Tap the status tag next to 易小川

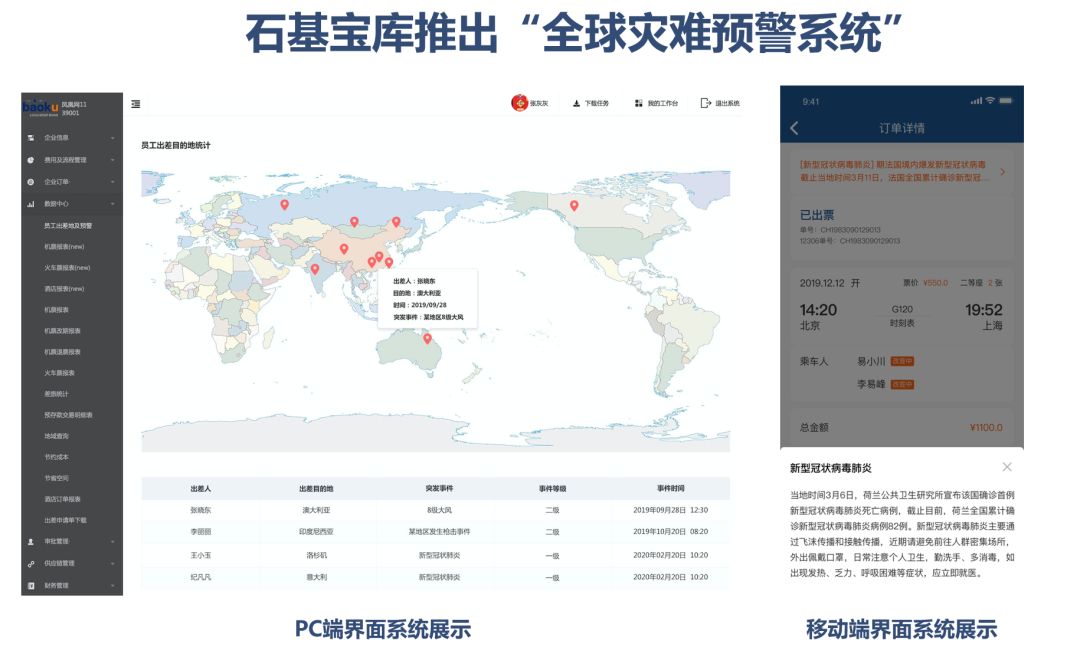[902, 361]
